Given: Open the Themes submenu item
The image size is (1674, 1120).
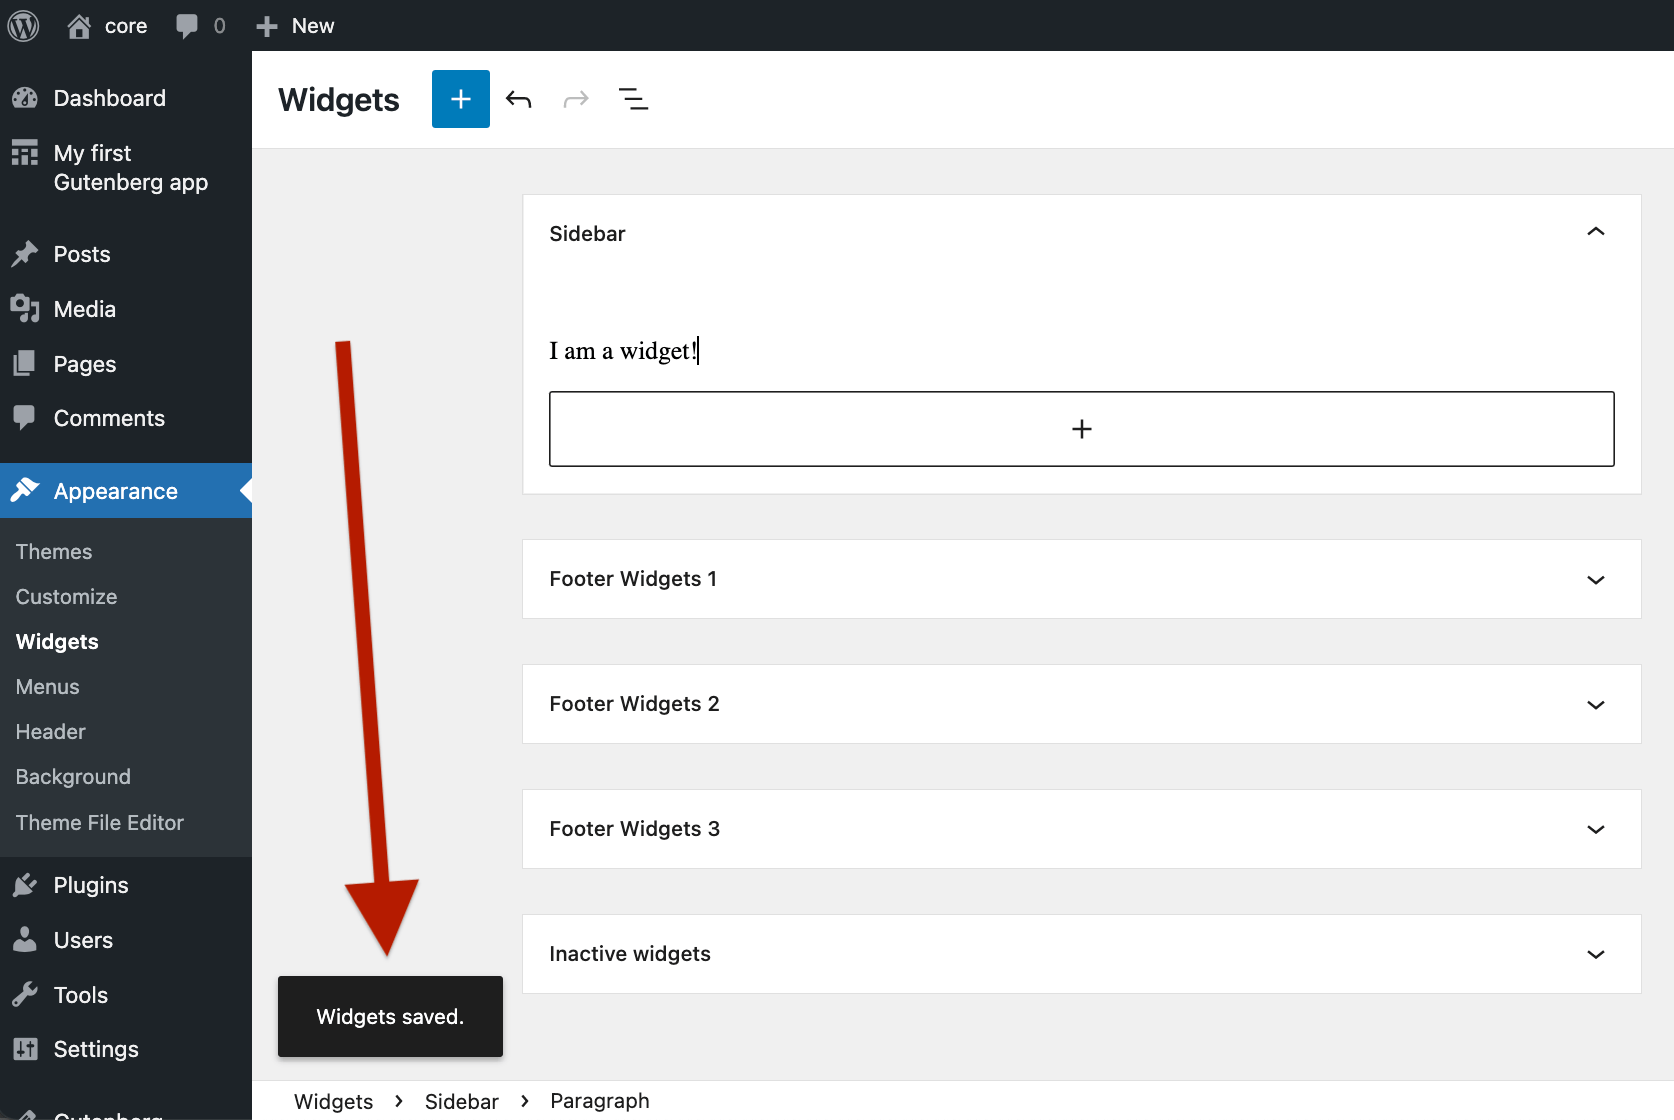Looking at the screenshot, I should point(54,552).
